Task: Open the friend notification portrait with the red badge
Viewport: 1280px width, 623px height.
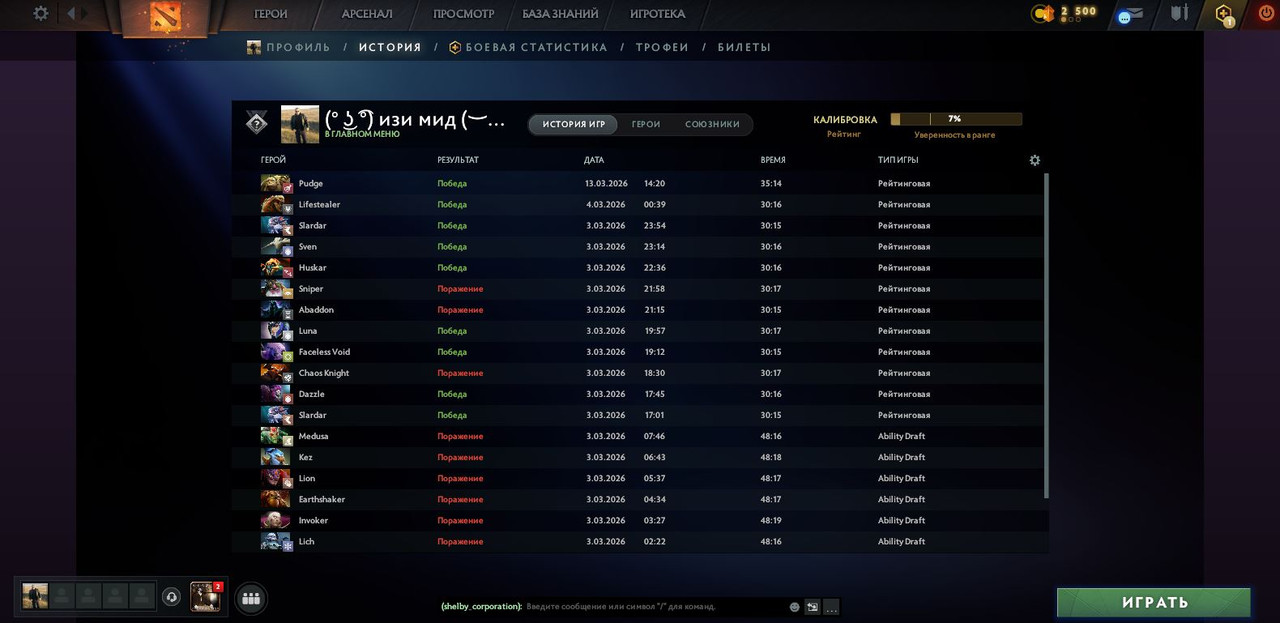Action: pyautogui.click(x=205, y=596)
